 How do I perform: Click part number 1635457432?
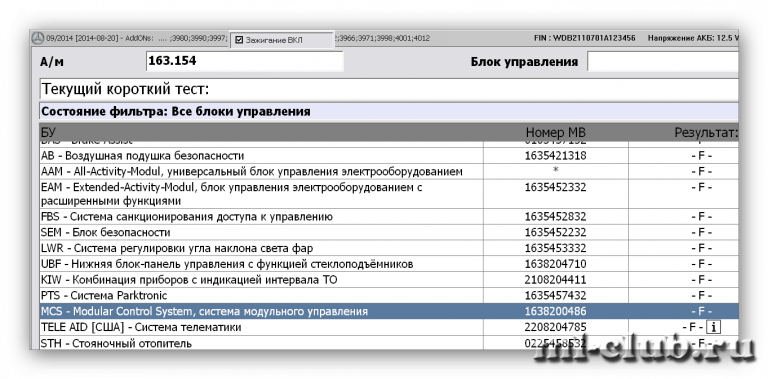click(x=555, y=295)
